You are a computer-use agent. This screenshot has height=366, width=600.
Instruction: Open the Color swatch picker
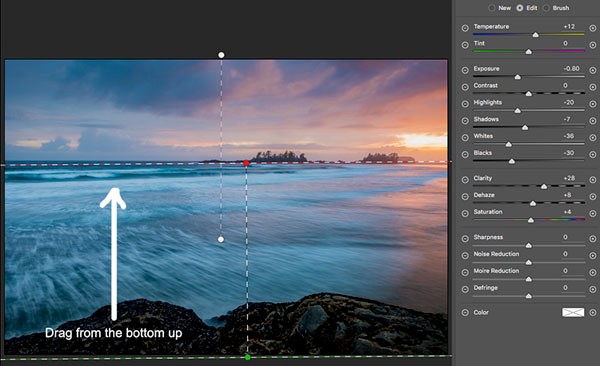[573, 312]
